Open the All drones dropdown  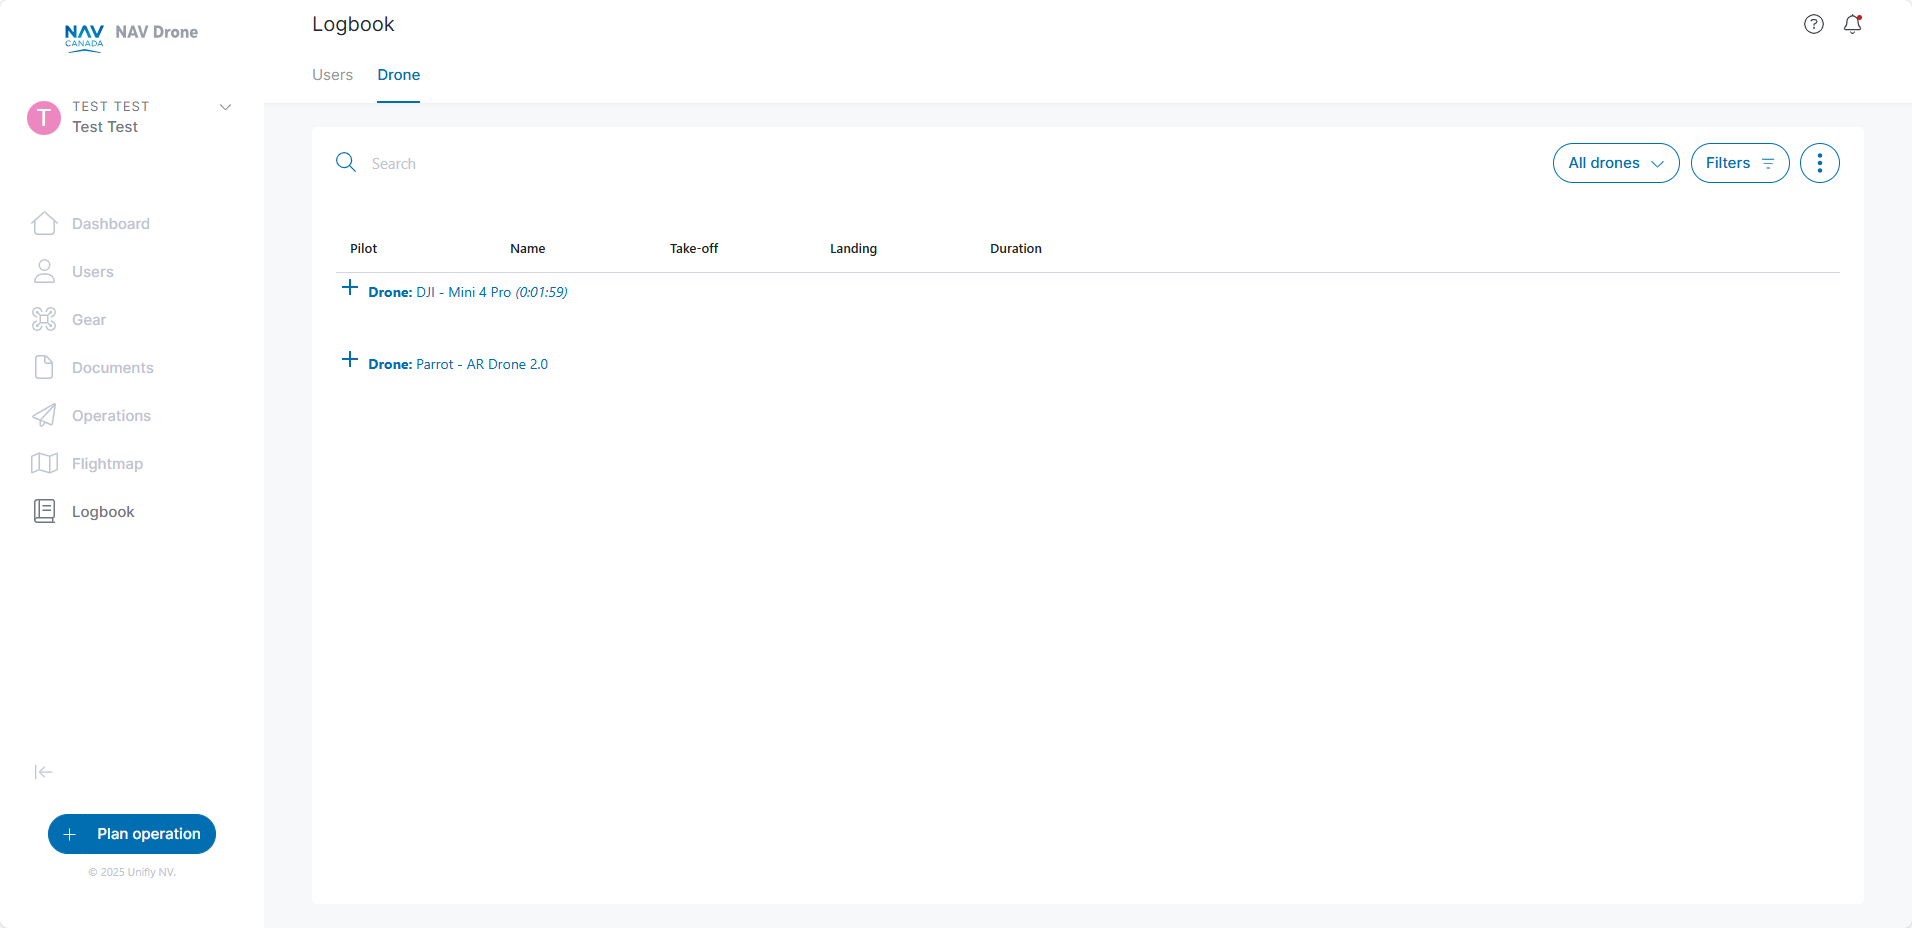(x=1616, y=163)
